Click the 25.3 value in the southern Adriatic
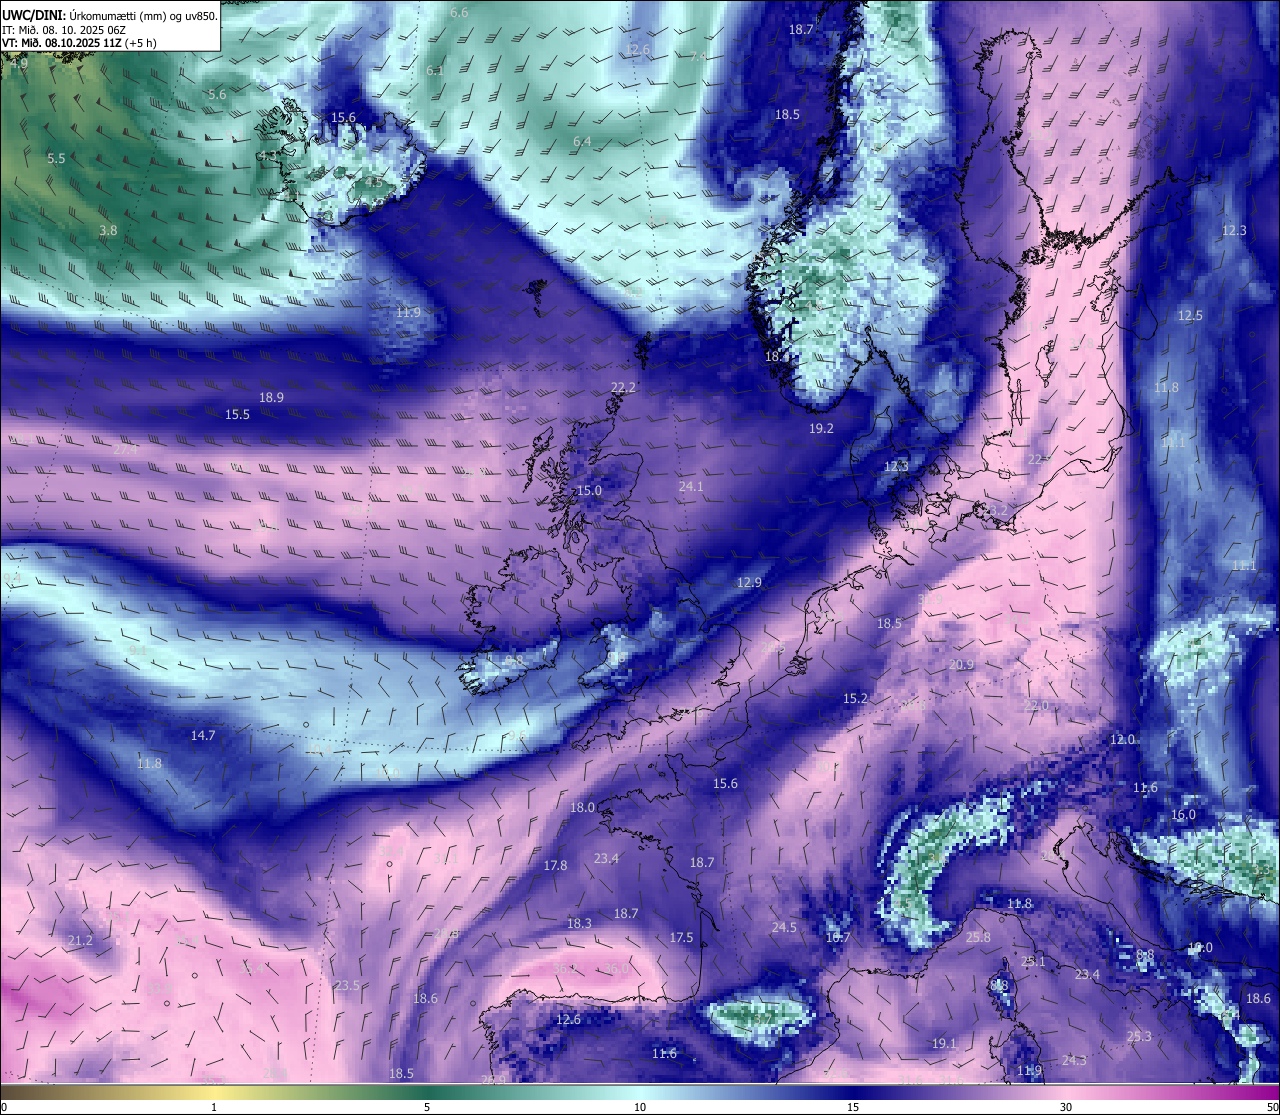The width and height of the screenshot is (1280, 1115). point(1139,1036)
